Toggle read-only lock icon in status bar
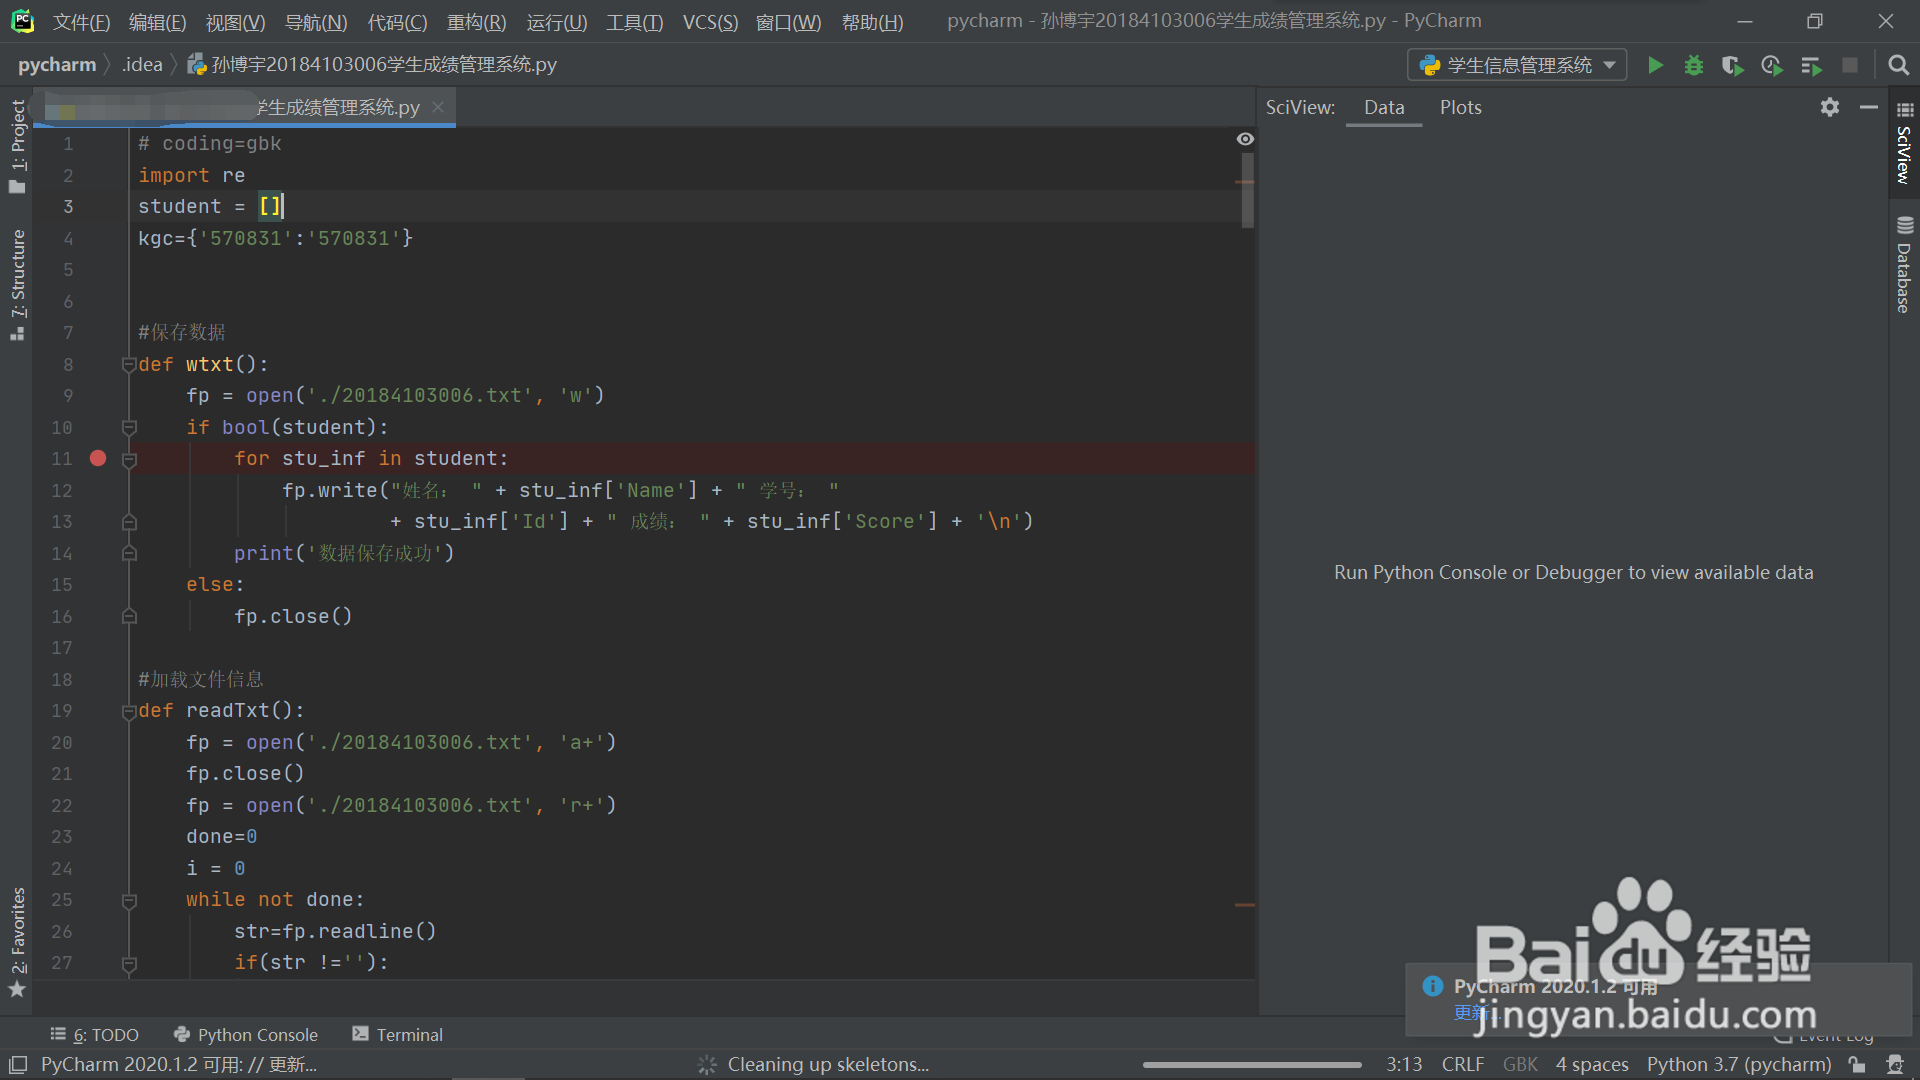Viewport: 1920px width, 1080px height. point(1857,1064)
